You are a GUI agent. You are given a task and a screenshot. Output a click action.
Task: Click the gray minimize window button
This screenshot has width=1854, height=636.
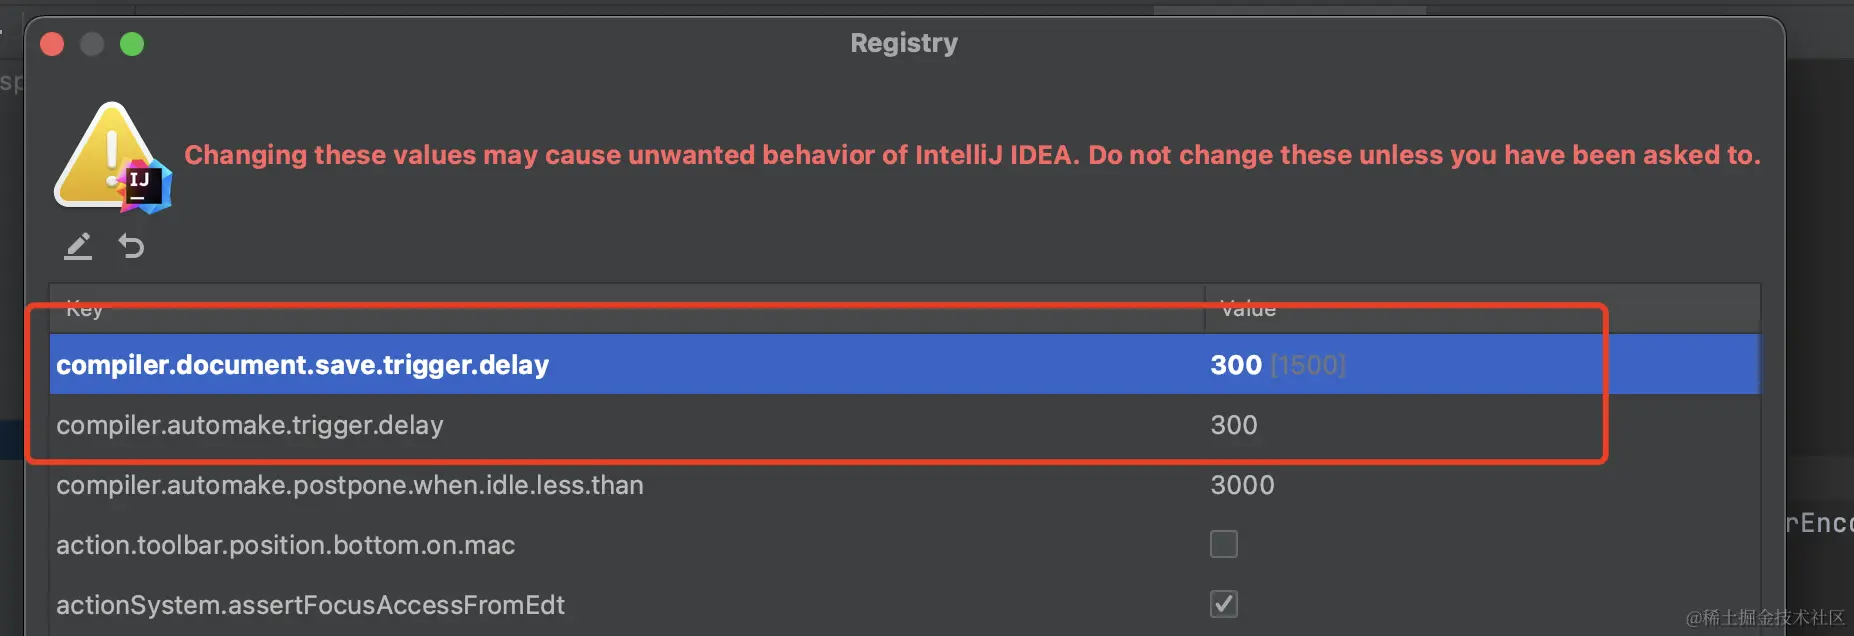click(92, 44)
